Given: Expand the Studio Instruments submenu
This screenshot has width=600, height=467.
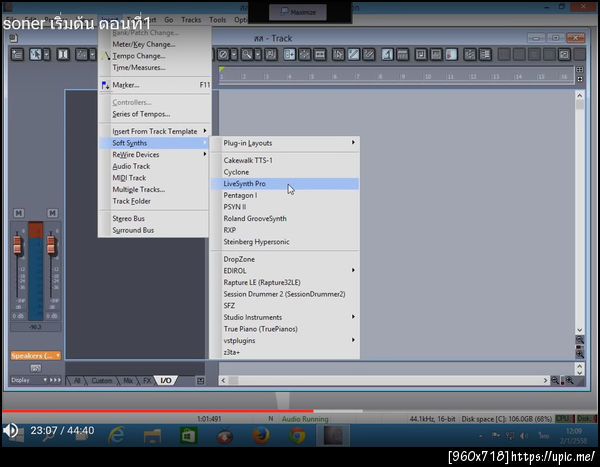Looking at the screenshot, I should tap(285, 317).
